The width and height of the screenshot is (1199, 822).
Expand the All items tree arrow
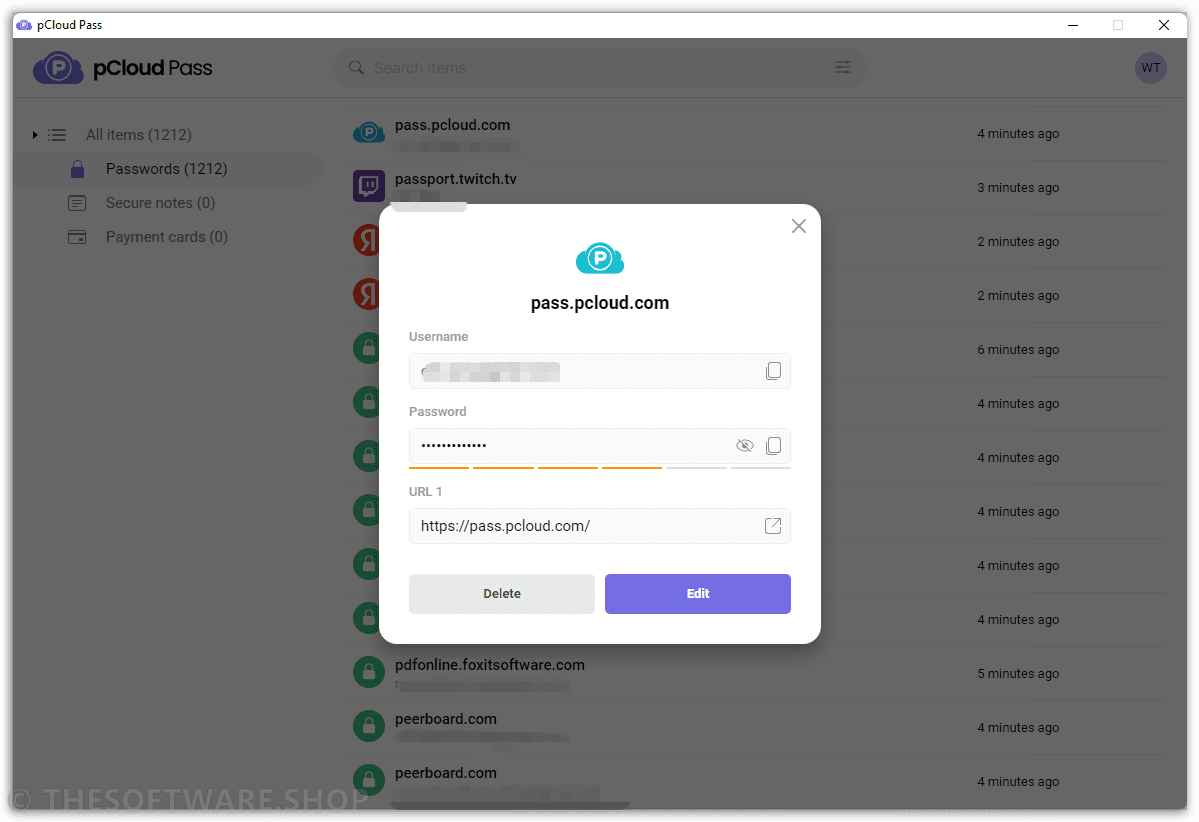(x=34, y=135)
